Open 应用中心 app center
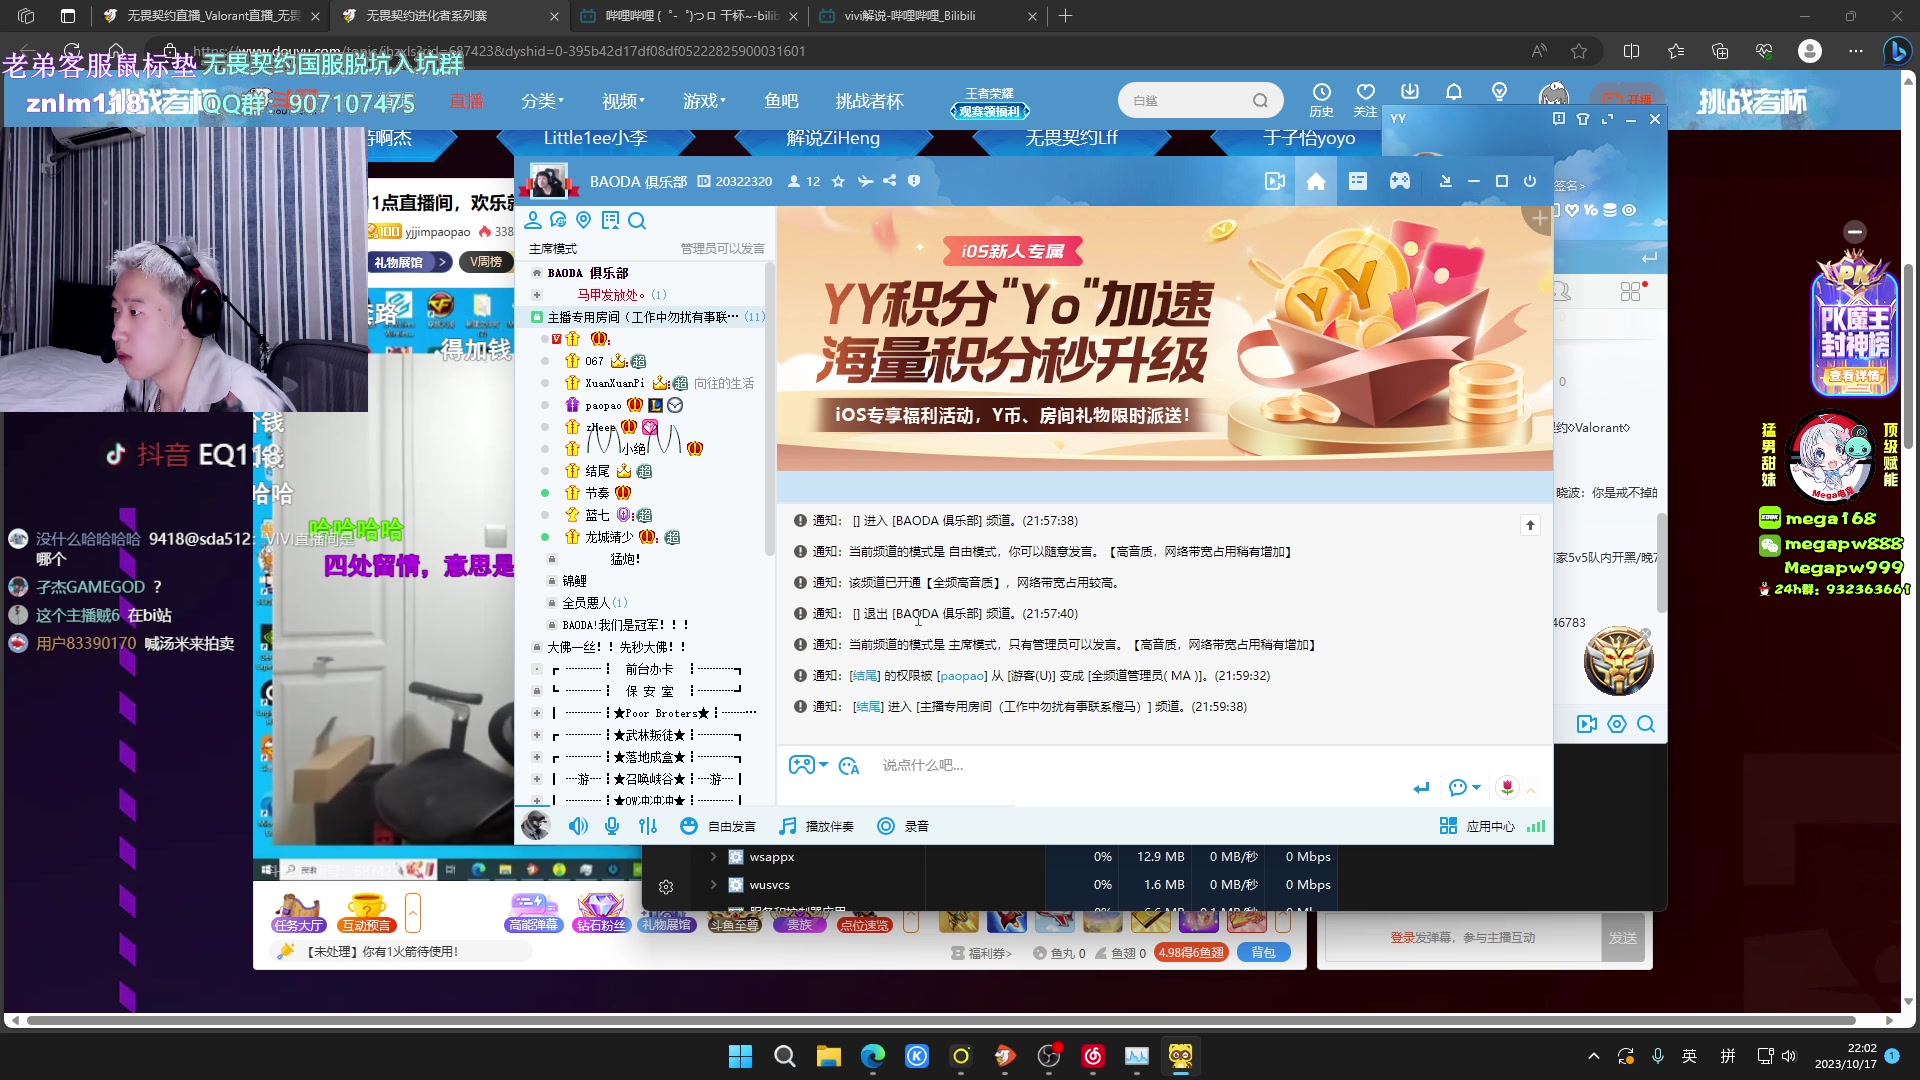Screen dimensions: 1920x1080 point(1477,826)
